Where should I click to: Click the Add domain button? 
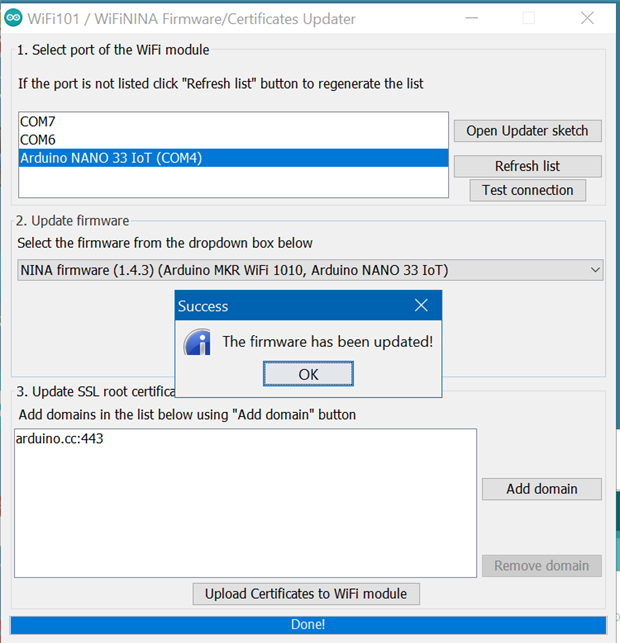pyautogui.click(x=542, y=489)
